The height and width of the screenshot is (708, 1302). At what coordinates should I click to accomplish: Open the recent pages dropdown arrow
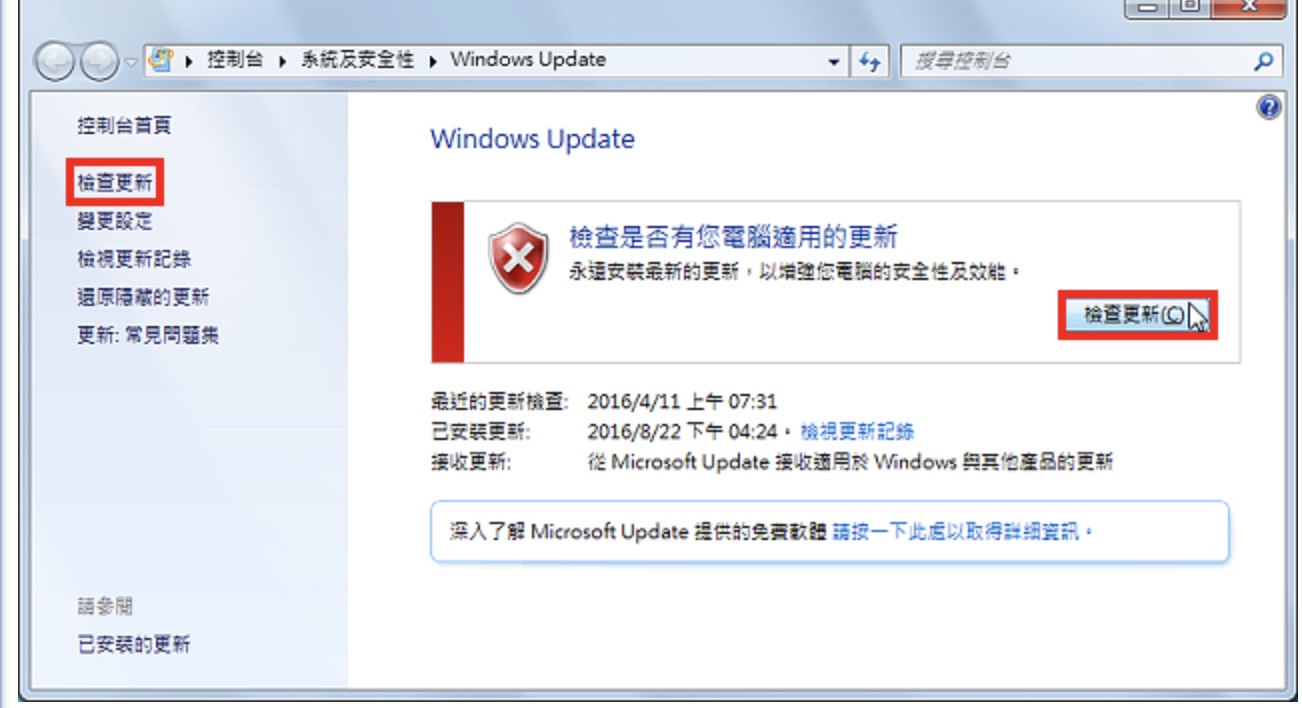tap(131, 63)
